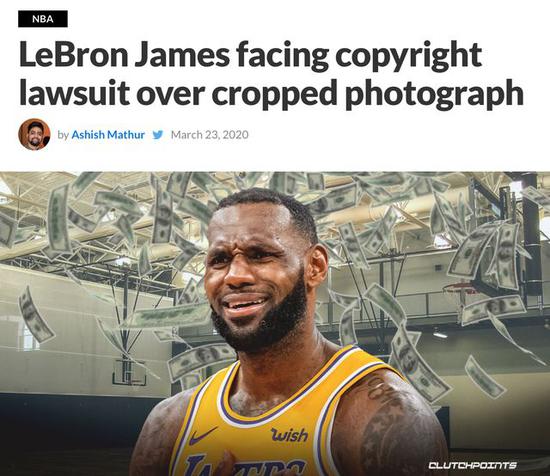Screen dimensions: 550x476
Task: Click the word "copyright" in the headline
Action: tap(408, 56)
